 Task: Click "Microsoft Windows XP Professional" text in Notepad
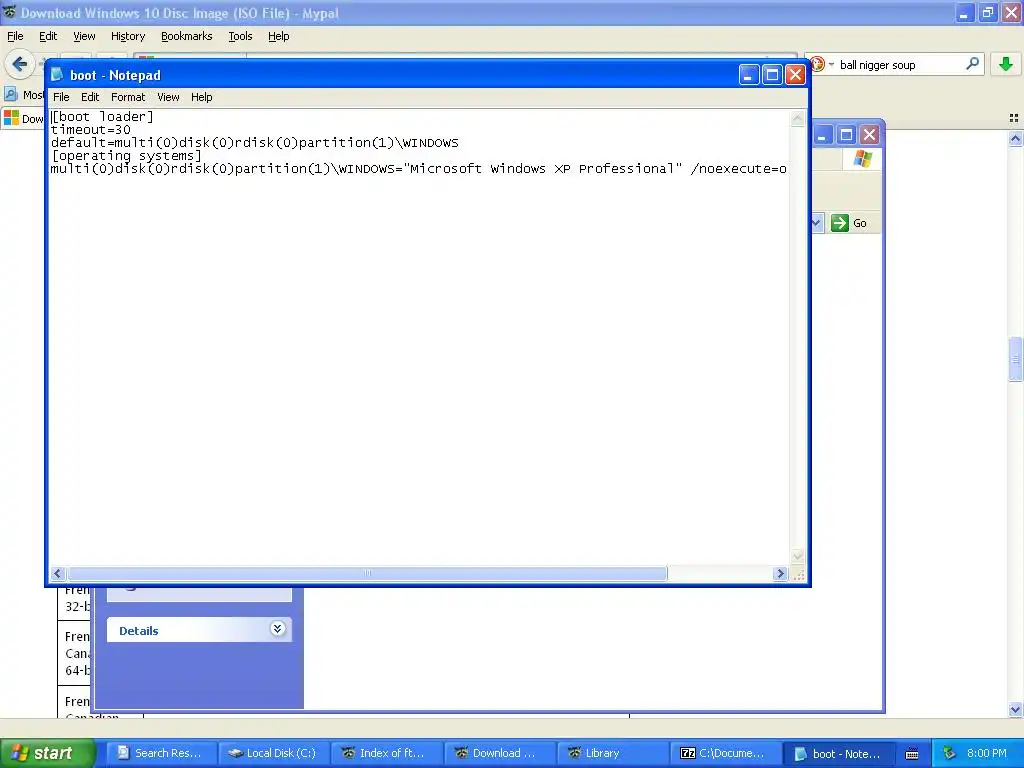tap(542, 168)
